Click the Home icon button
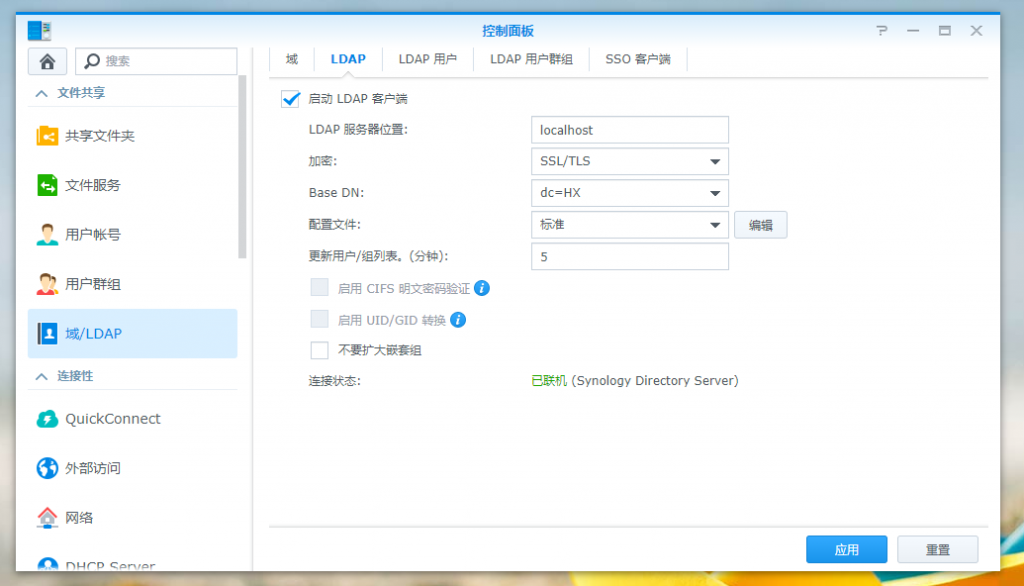1024x586 pixels. pos(47,61)
